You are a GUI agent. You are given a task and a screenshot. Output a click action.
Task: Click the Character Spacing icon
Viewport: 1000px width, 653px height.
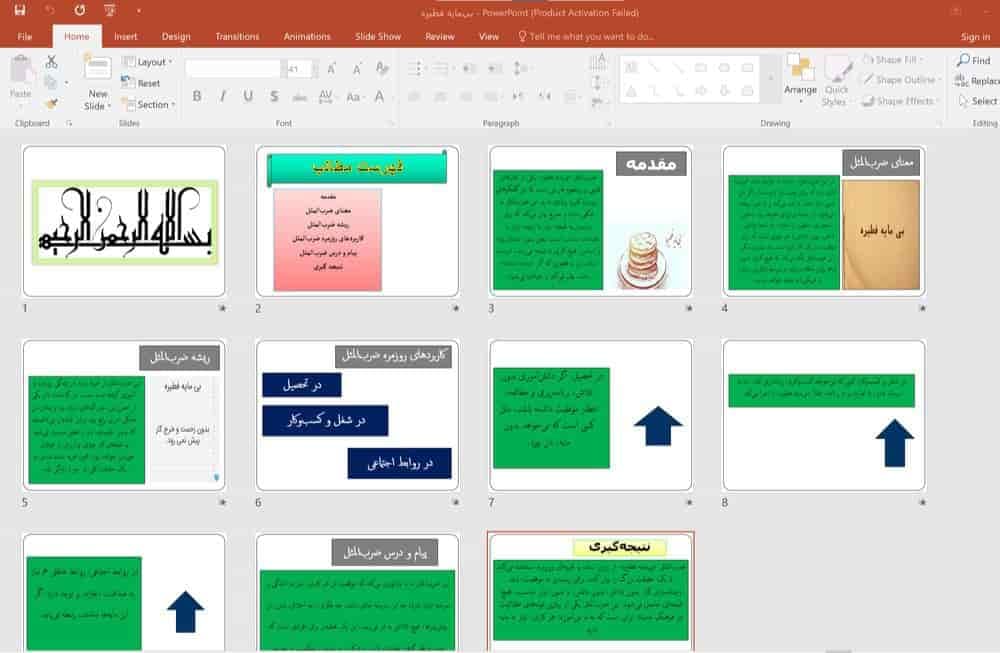point(325,96)
